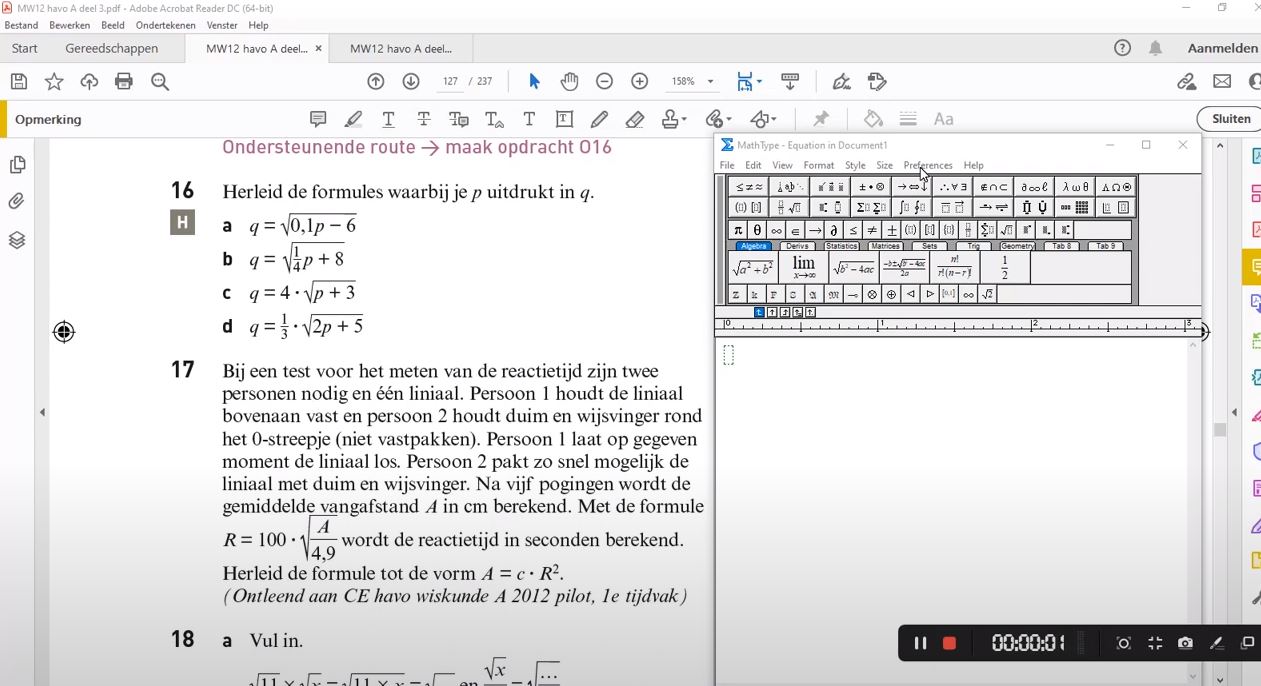Print the document with the printer icon
Screen dimensions: 1261x686
point(124,82)
